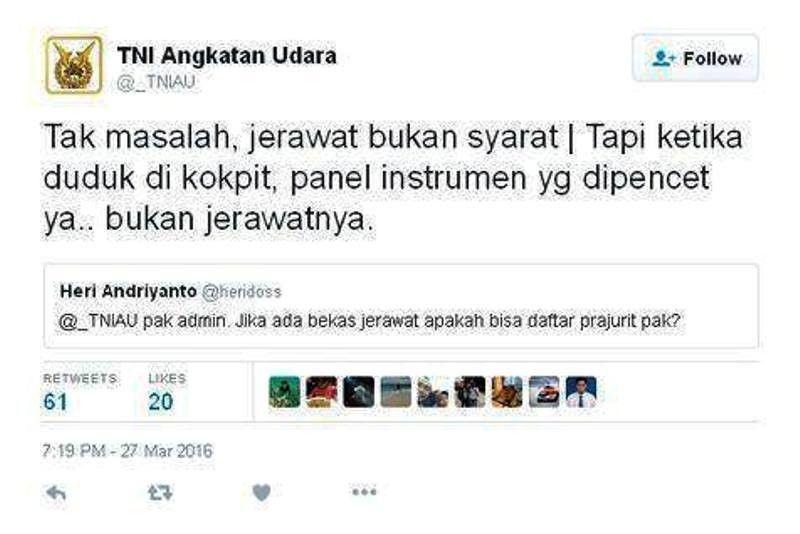Click the beach photo liker avatar
The width and height of the screenshot is (800, 534).
pos(396,392)
